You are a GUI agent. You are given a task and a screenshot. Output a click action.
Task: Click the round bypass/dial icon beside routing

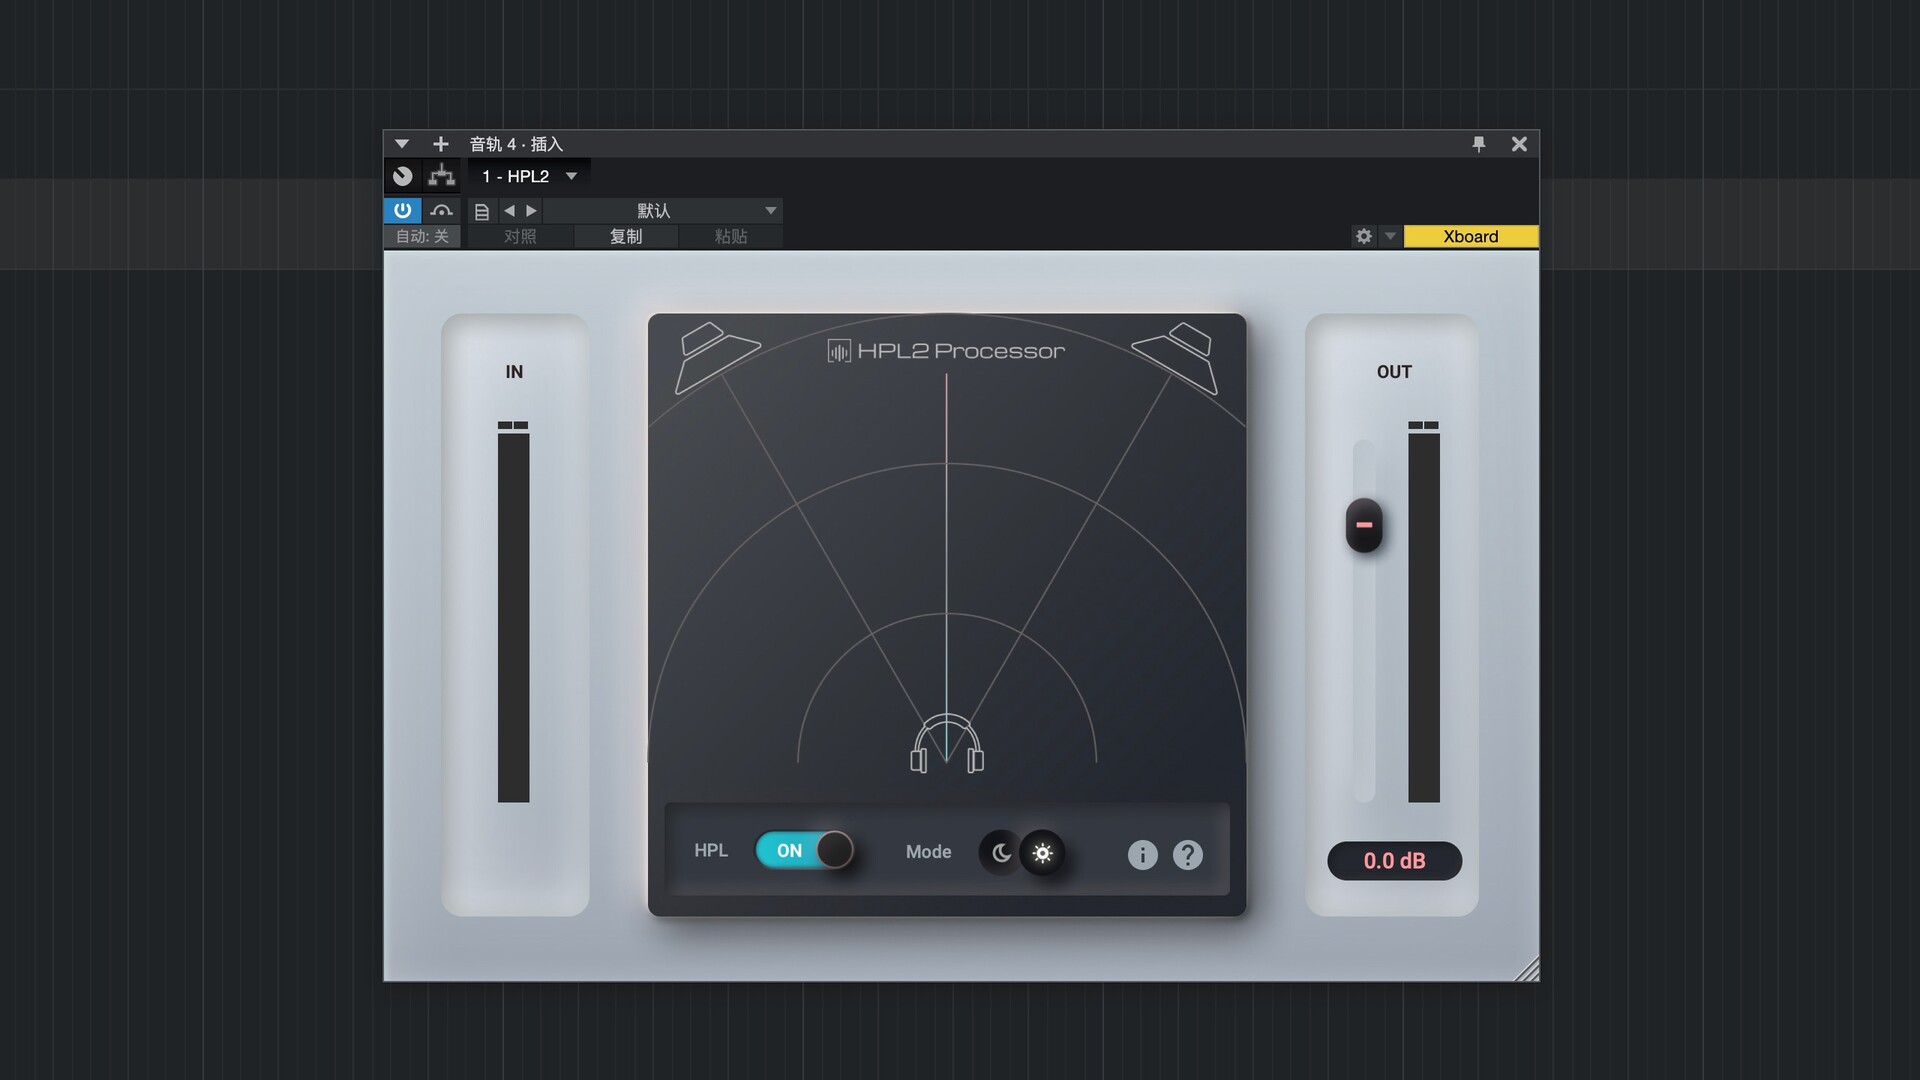click(x=402, y=176)
